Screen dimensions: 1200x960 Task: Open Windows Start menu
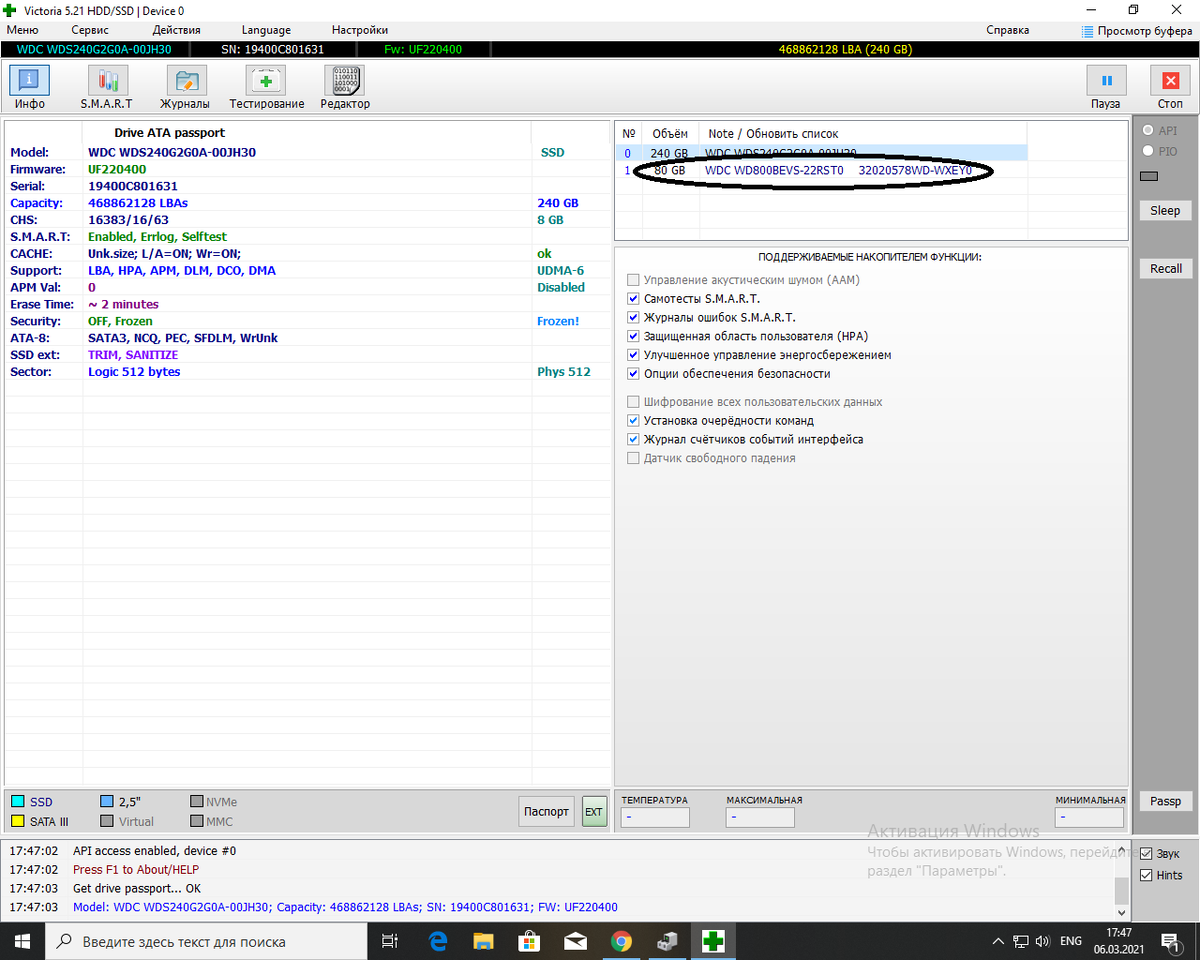(23, 941)
